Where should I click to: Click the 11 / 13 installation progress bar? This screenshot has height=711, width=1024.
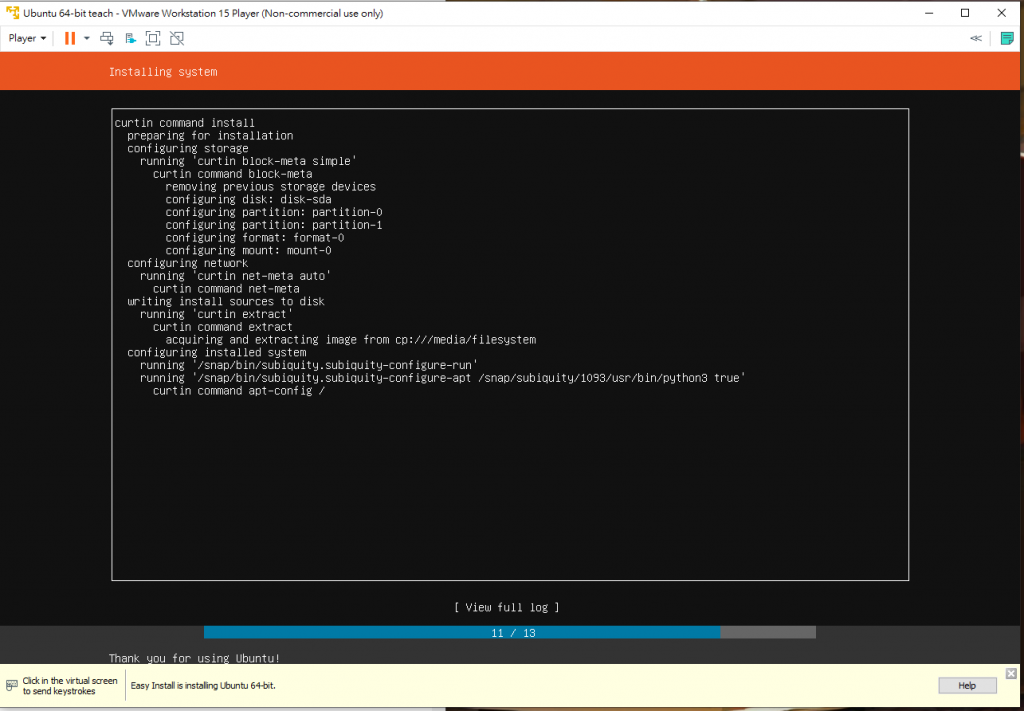pyautogui.click(x=509, y=633)
